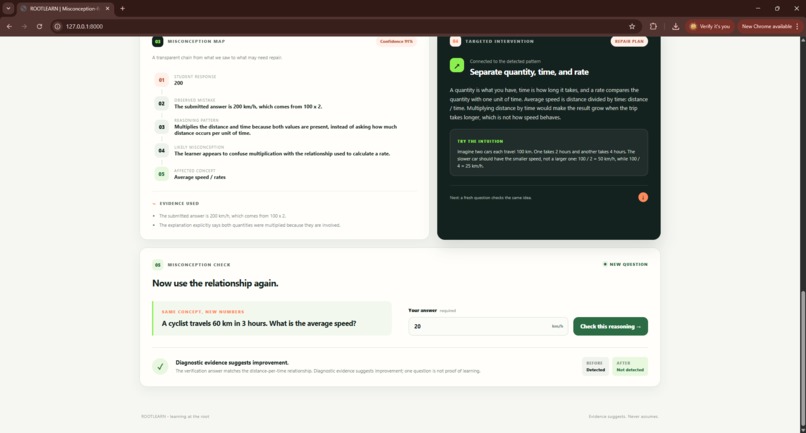Click the site info icon in address bar
The image size is (806, 433).
[x=58, y=26]
